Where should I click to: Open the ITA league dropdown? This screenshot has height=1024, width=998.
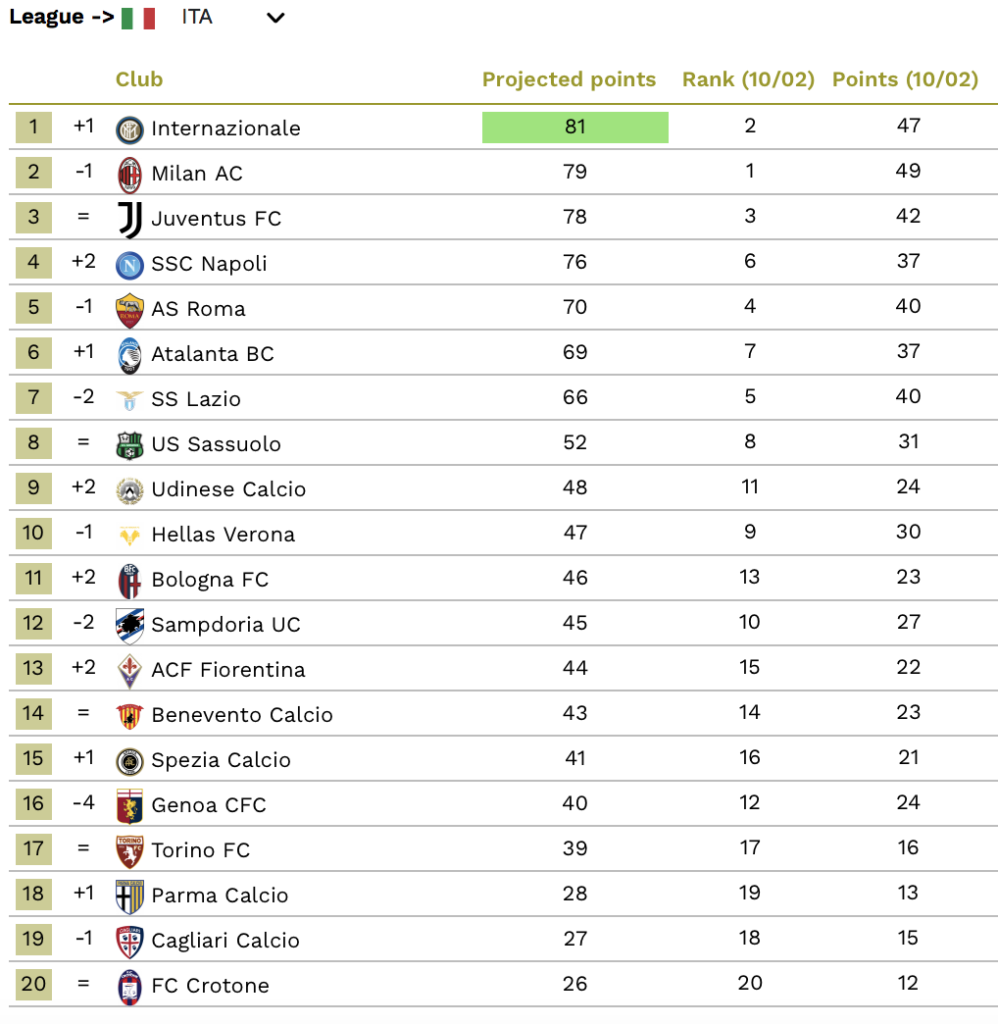233,18
